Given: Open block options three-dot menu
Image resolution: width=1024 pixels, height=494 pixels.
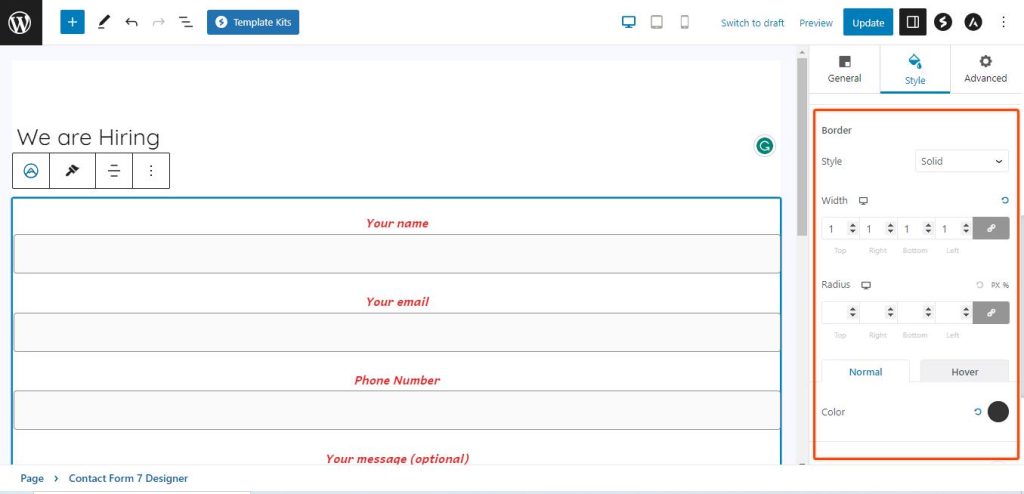Looking at the screenshot, I should [x=151, y=171].
